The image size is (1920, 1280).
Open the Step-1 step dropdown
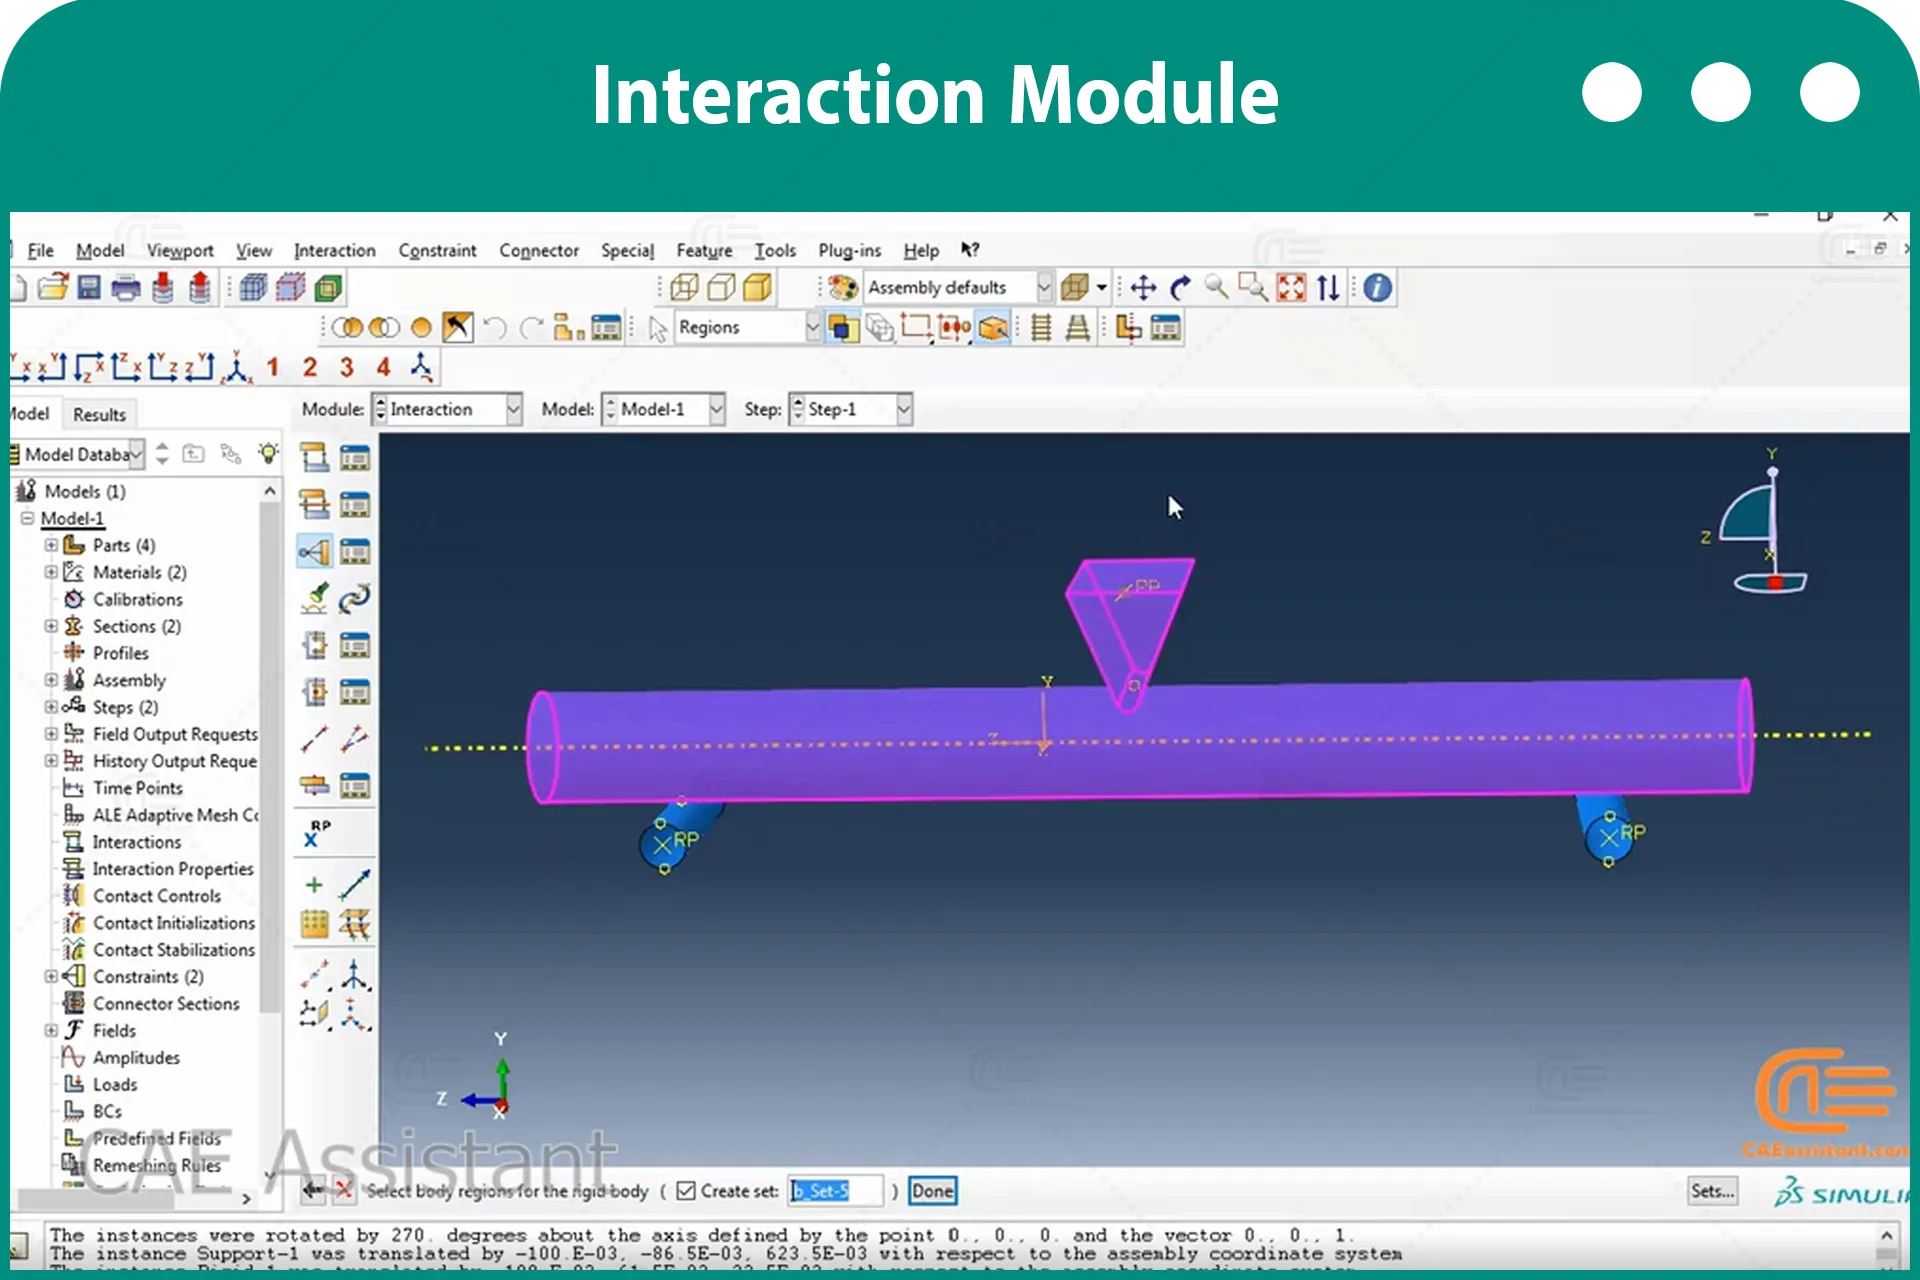851,409
